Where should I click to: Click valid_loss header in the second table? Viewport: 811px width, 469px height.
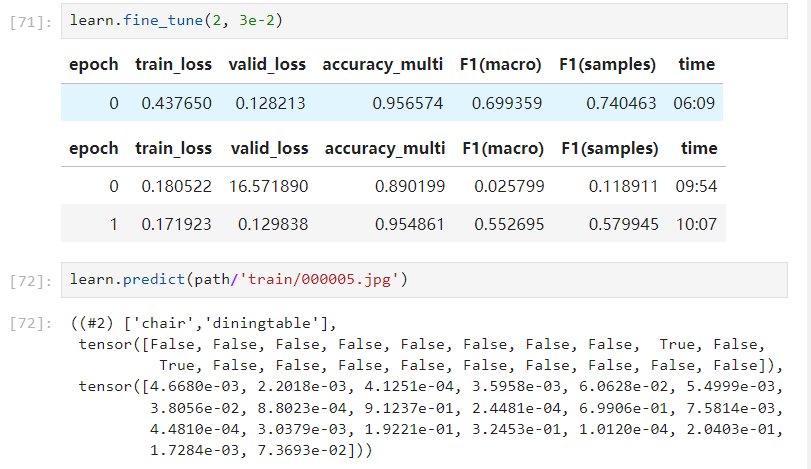269,148
